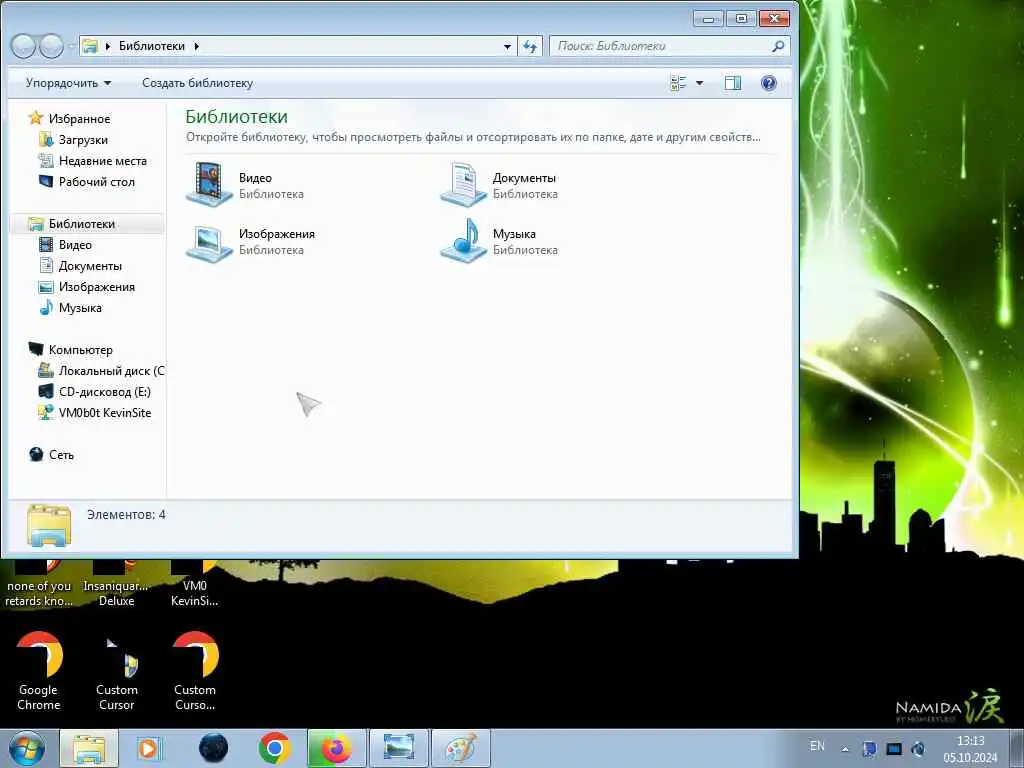Switch to Firefox on the taskbar

(336, 748)
